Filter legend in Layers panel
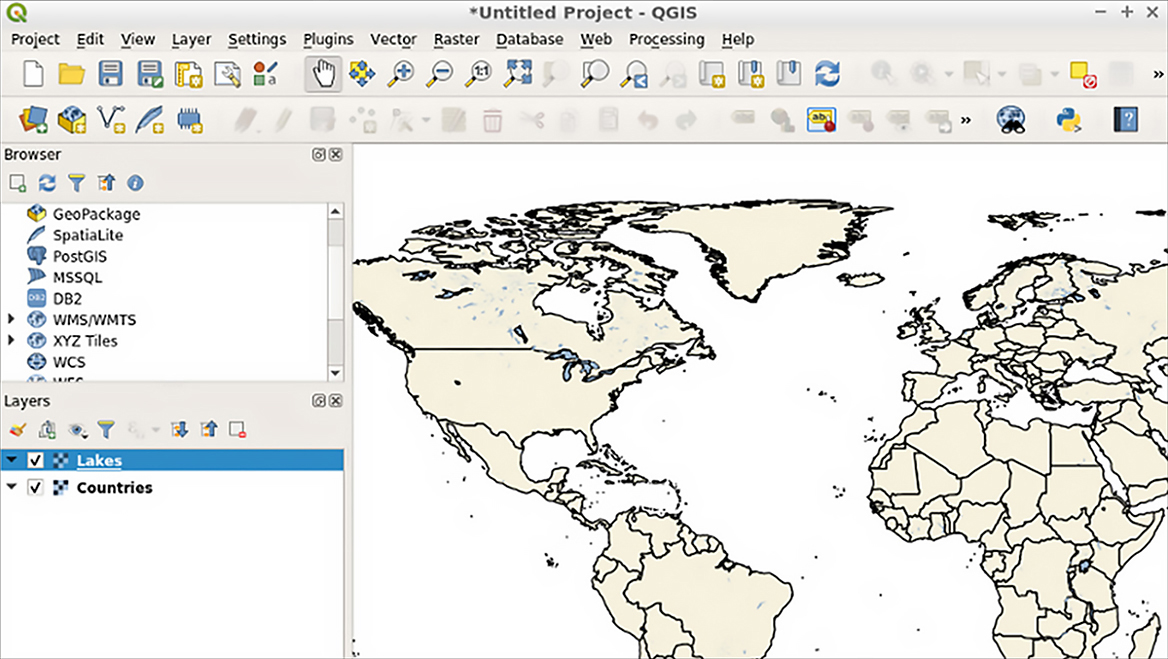Image resolution: width=1168 pixels, height=659 pixels. coord(107,430)
